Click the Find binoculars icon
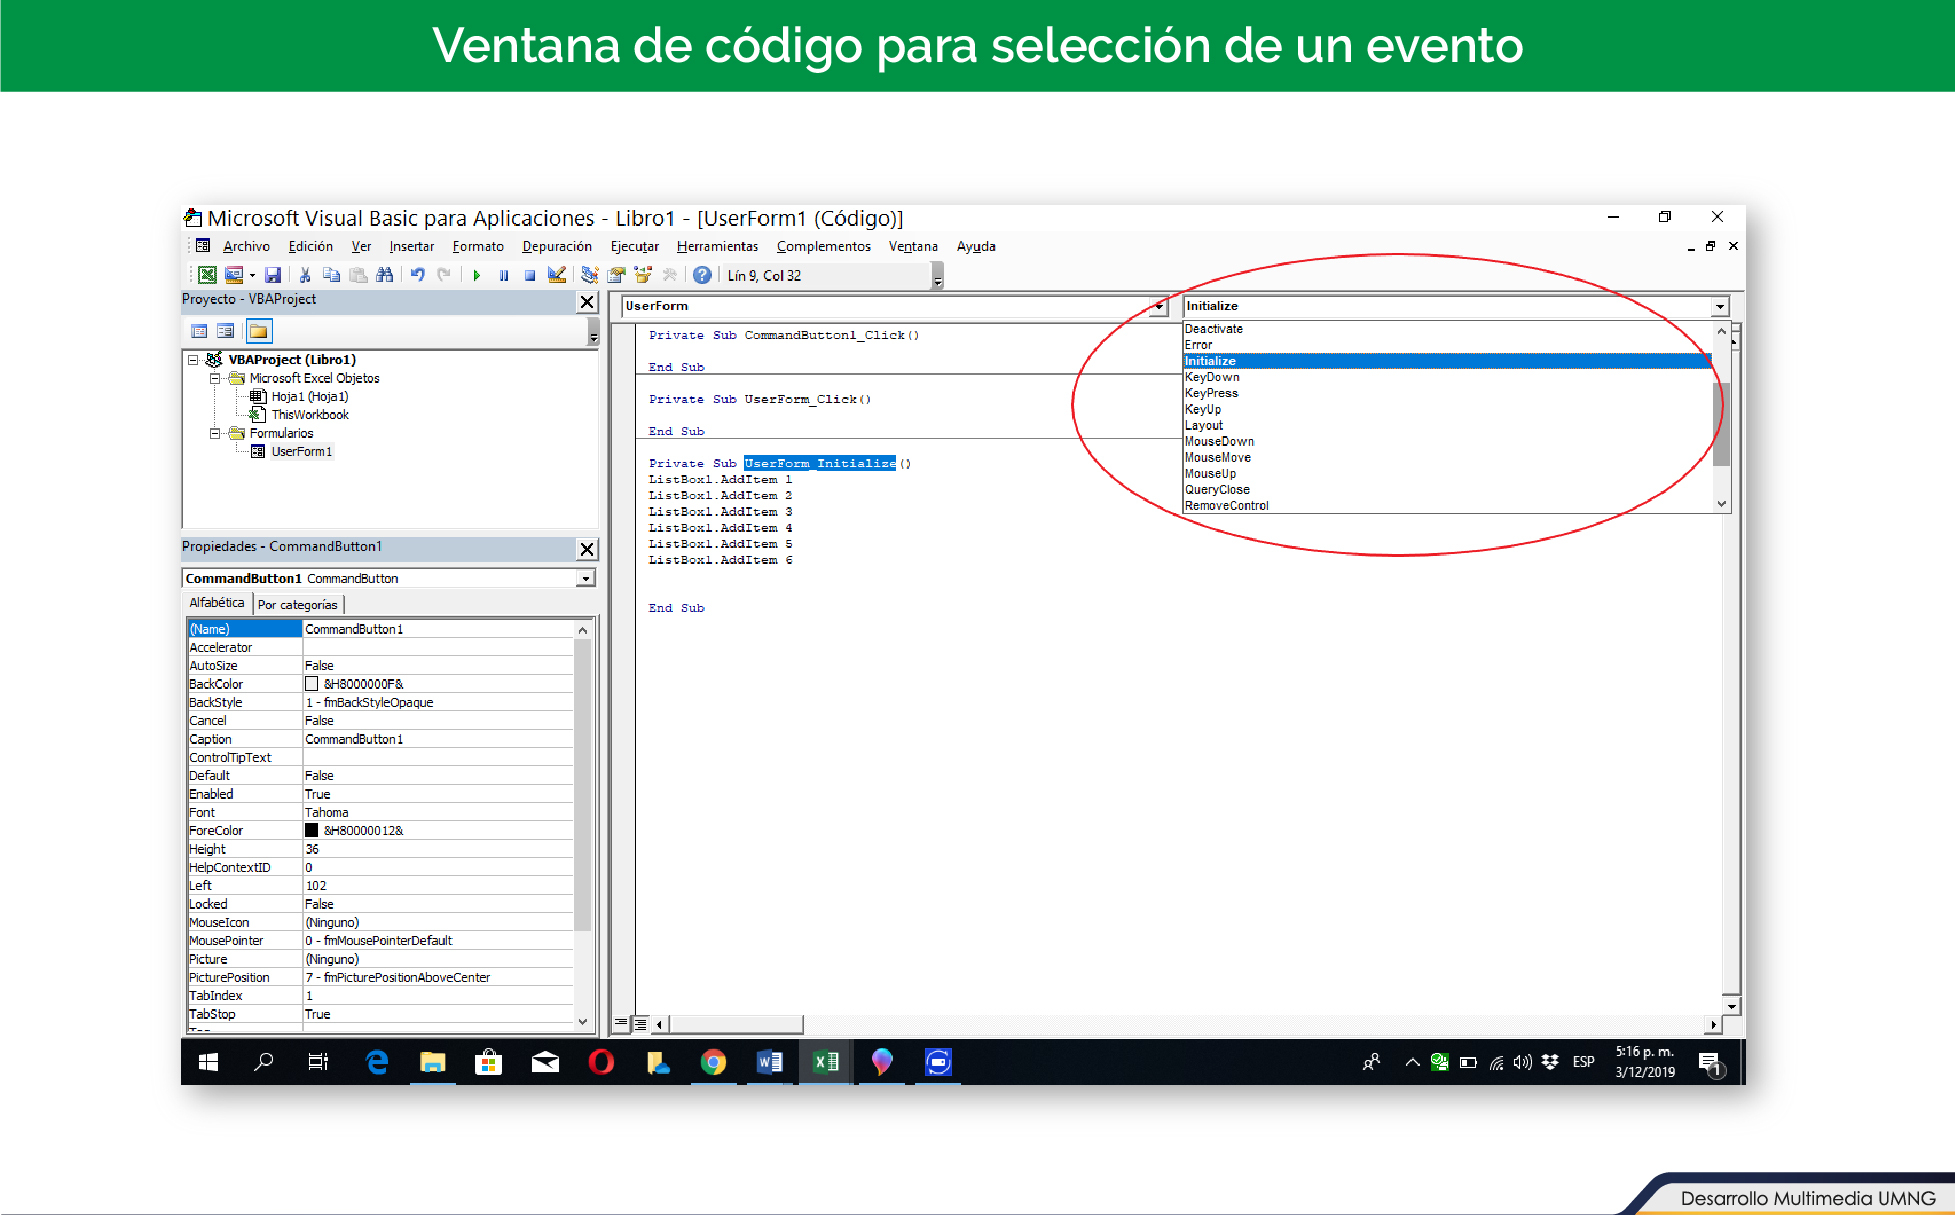The image size is (1955, 1215). 384,275
